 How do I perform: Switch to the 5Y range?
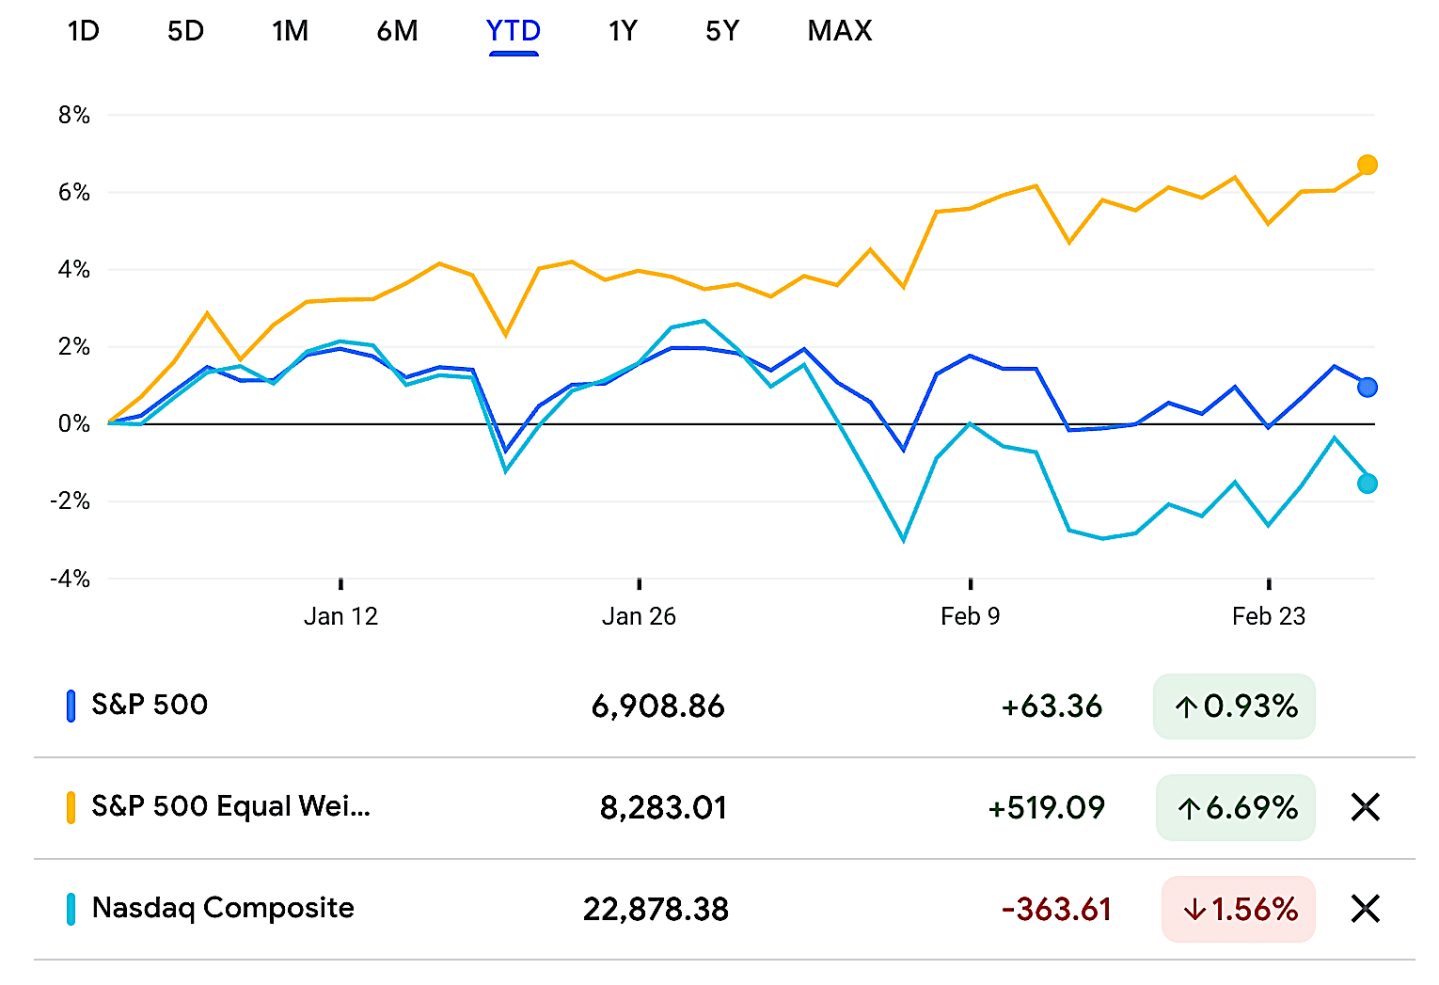tap(722, 31)
